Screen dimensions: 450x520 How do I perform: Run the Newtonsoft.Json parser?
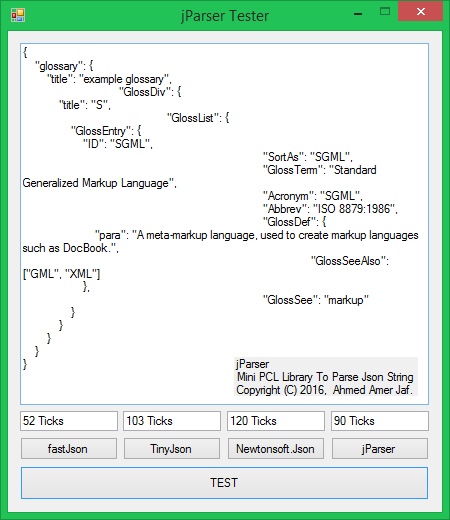coord(276,449)
